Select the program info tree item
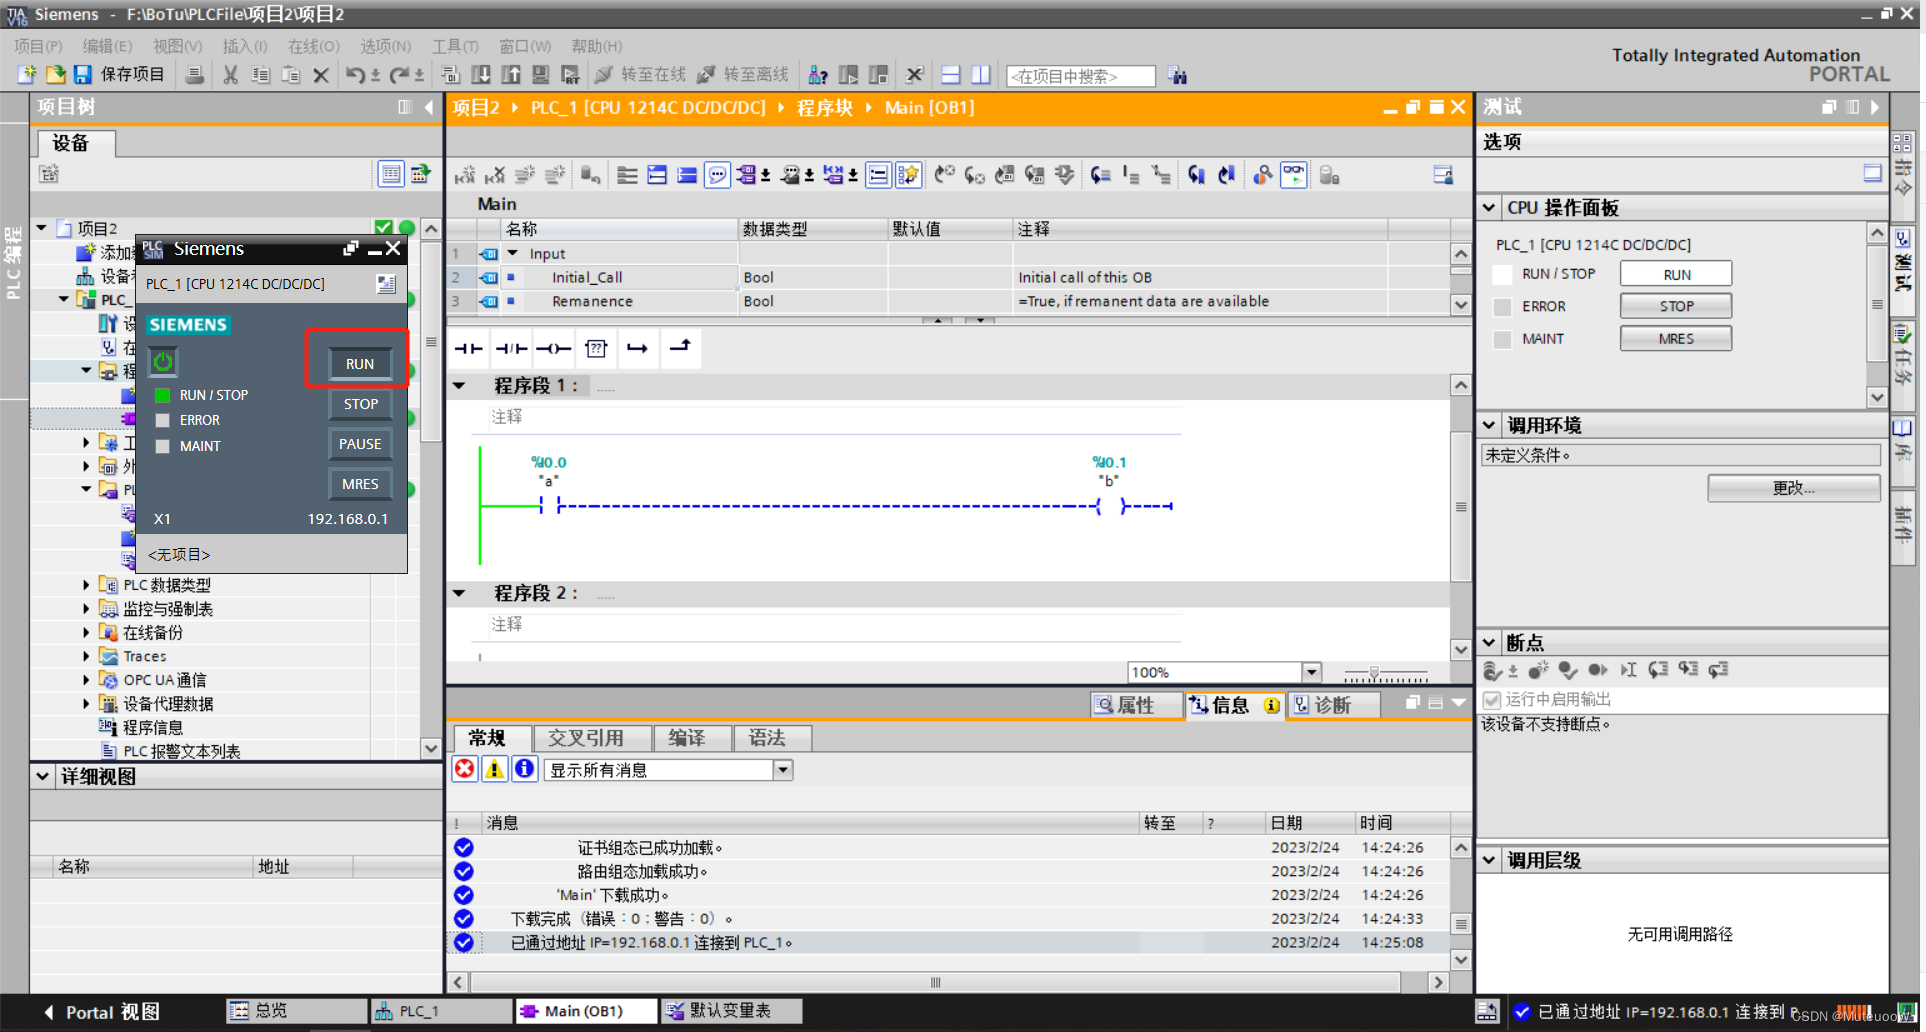Screen dimensions: 1926x1032 pos(152,727)
